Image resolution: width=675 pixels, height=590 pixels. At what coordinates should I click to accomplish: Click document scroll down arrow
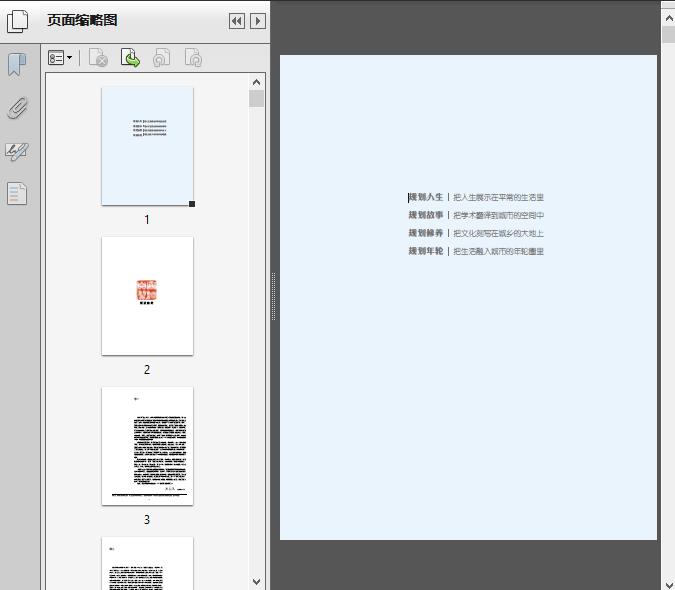(669, 584)
